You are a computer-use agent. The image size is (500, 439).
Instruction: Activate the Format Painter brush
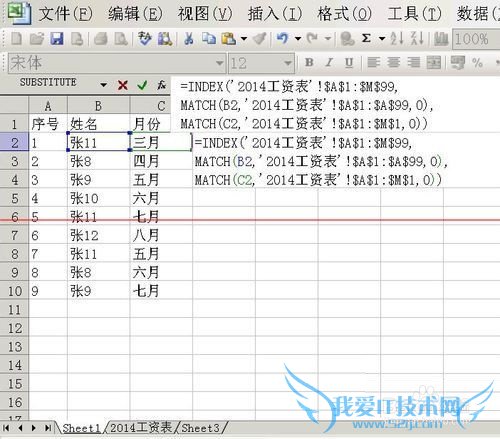tap(259, 39)
